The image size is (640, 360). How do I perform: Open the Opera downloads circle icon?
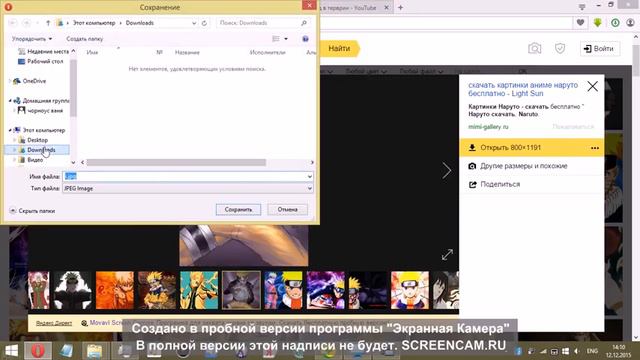pyautogui.click(x=615, y=23)
